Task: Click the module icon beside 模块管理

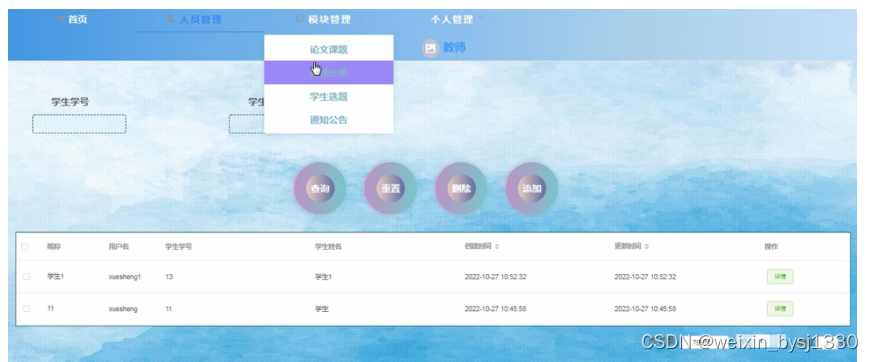Action: (300, 20)
